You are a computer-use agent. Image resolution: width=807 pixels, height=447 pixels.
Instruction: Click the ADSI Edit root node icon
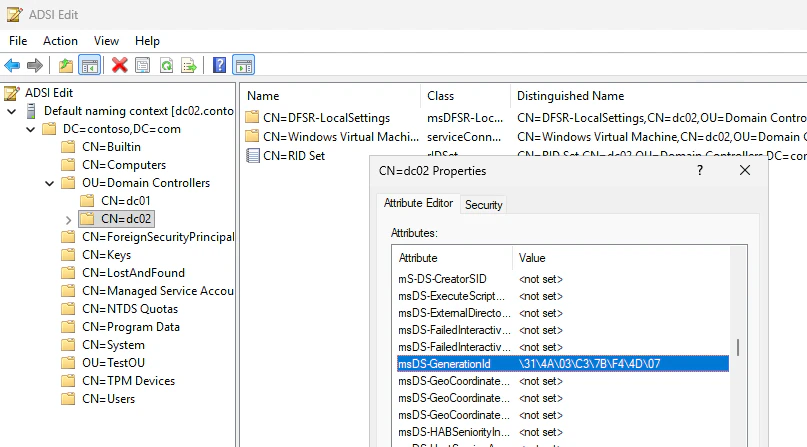(x=12, y=93)
